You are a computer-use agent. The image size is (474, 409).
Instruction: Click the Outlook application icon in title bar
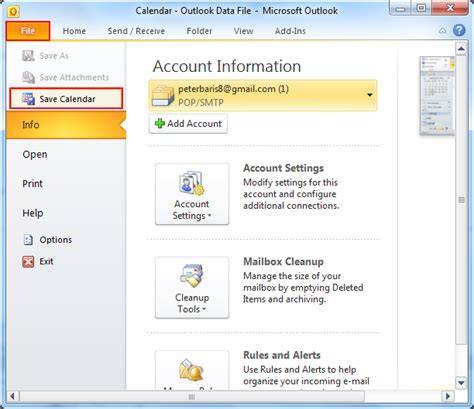coord(13,11)
